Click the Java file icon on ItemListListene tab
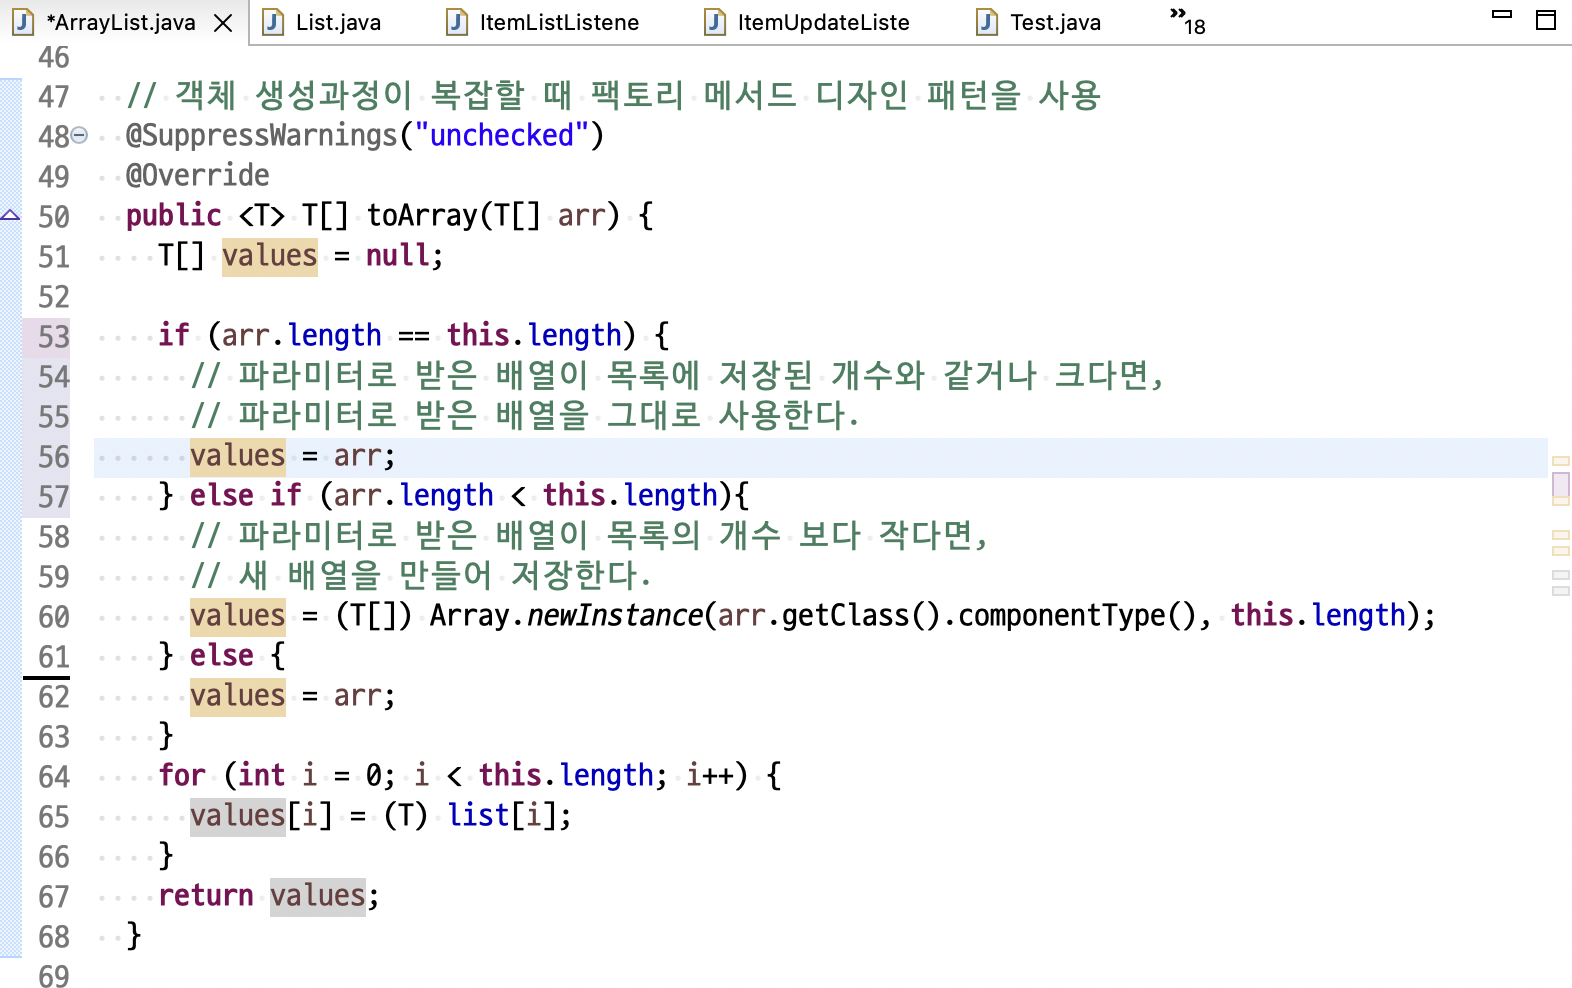 pos(457,22)
